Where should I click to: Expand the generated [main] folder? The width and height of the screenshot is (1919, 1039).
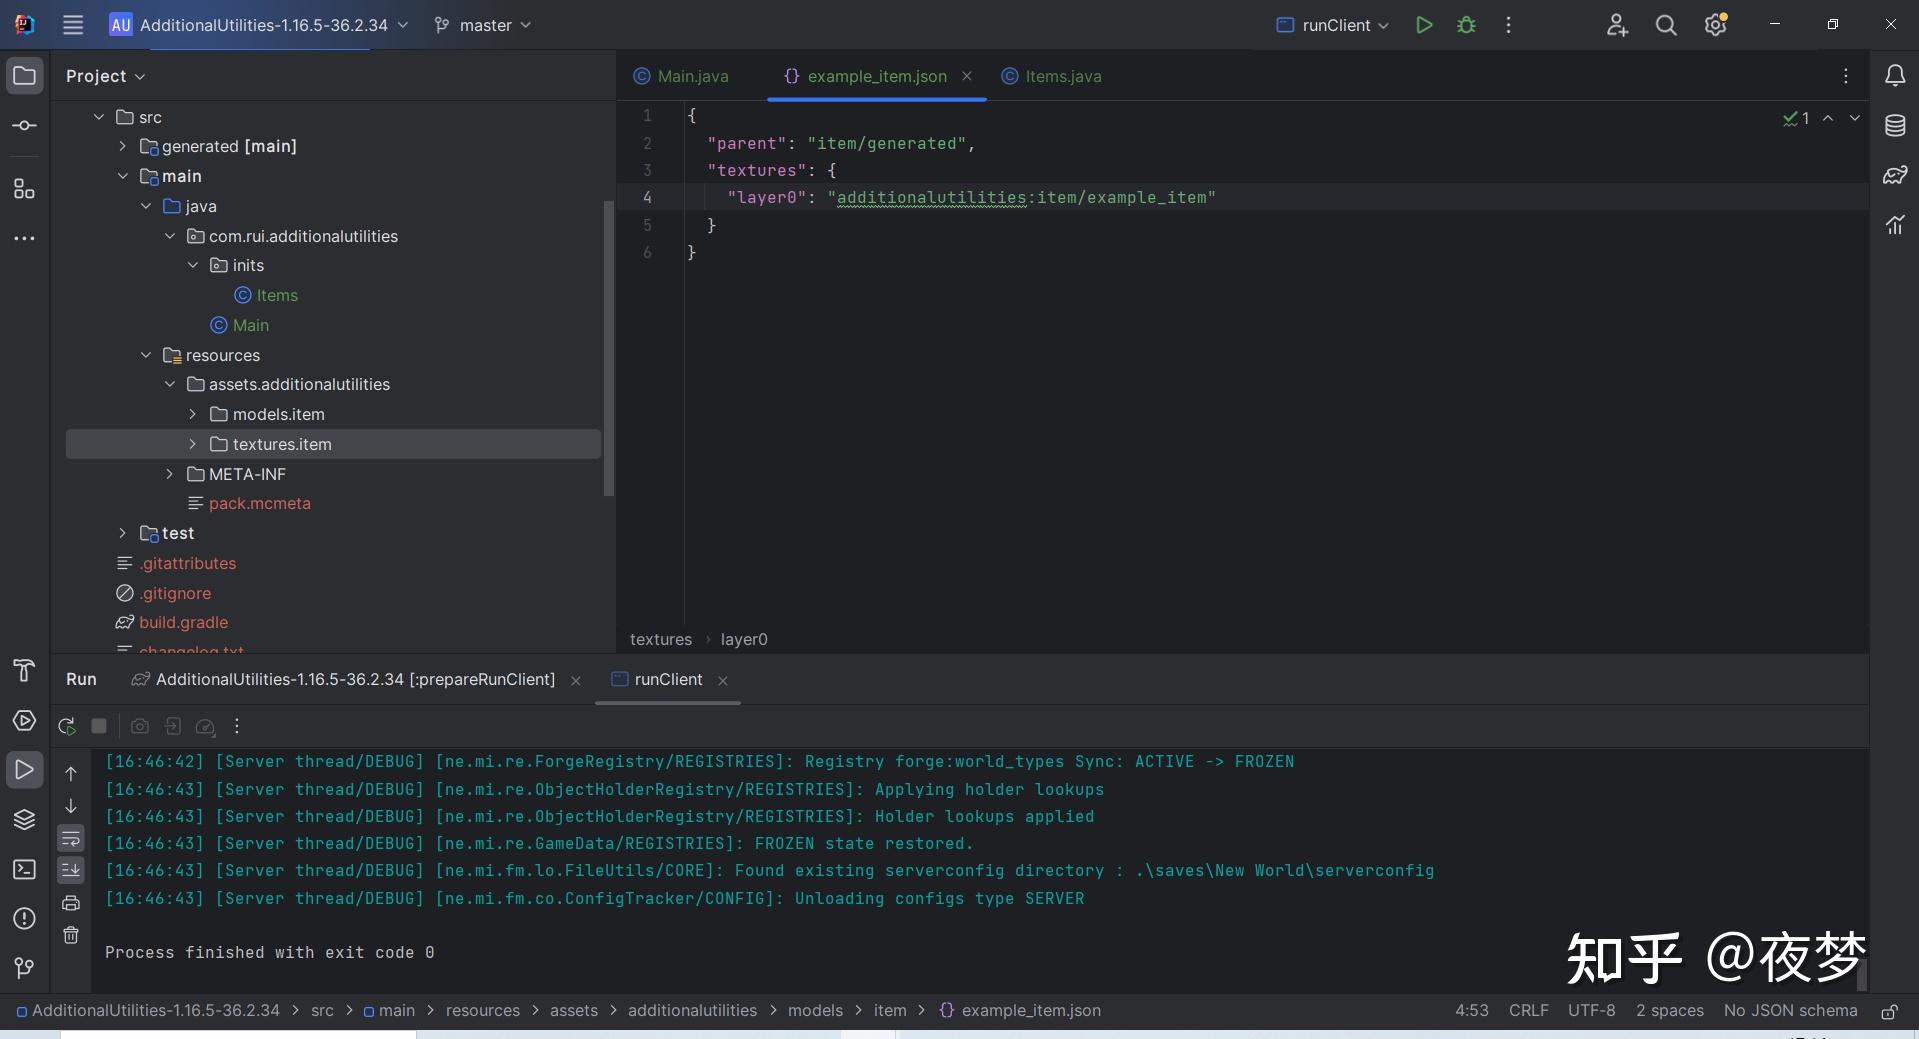(122, 146)
